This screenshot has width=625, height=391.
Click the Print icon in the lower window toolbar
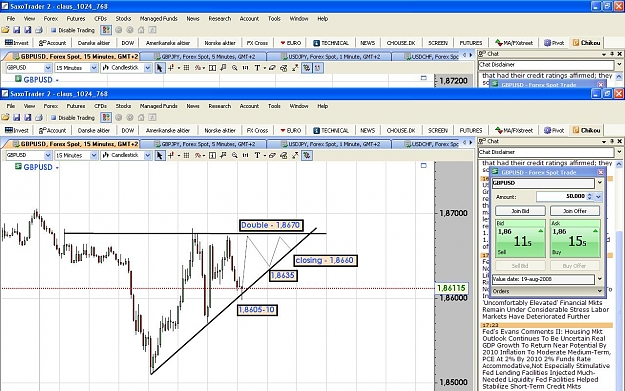(39, 118)
